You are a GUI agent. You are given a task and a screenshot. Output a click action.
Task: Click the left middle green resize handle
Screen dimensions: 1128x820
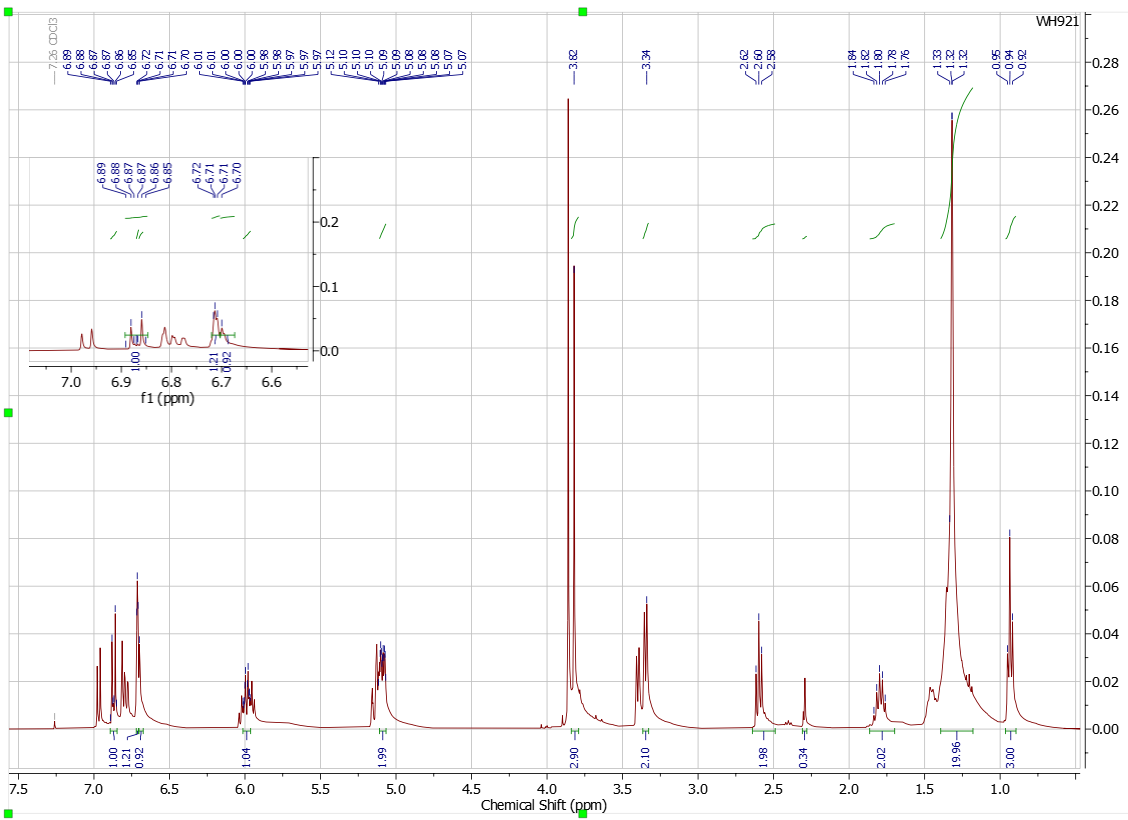[x=9, y=412]
